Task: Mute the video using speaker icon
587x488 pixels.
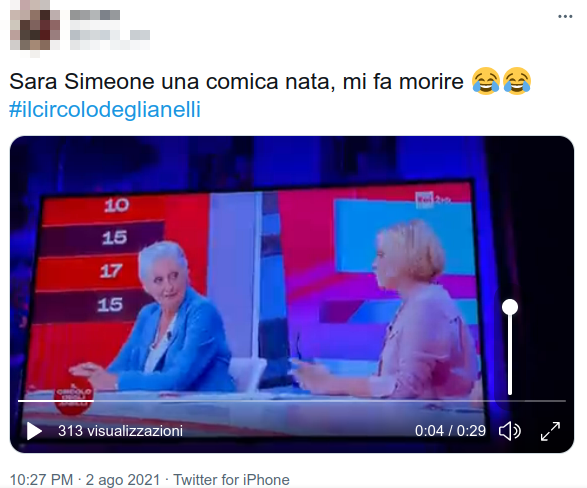Action: coord(510,431)
